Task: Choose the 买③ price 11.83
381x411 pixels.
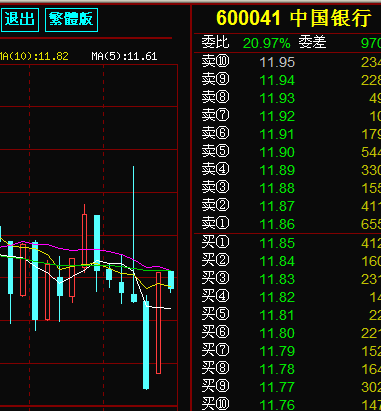Action: [277, 279]
